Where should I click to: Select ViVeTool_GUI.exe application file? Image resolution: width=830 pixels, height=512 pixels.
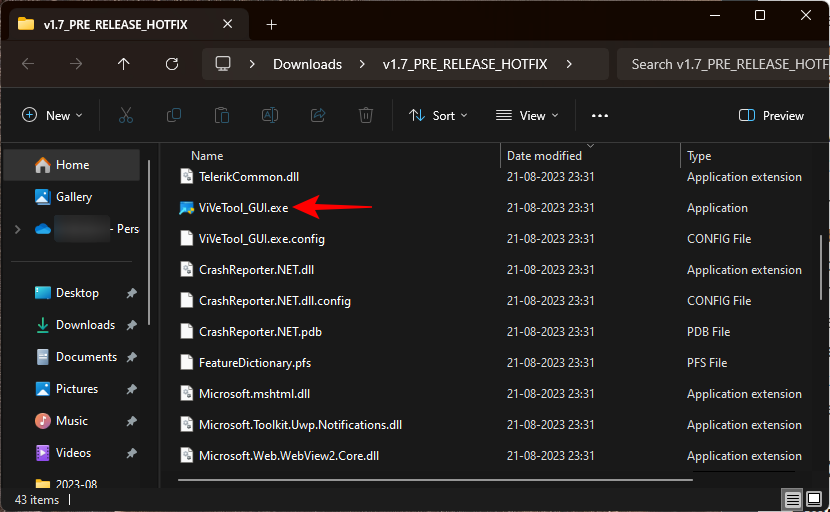(x=243, y=208)
